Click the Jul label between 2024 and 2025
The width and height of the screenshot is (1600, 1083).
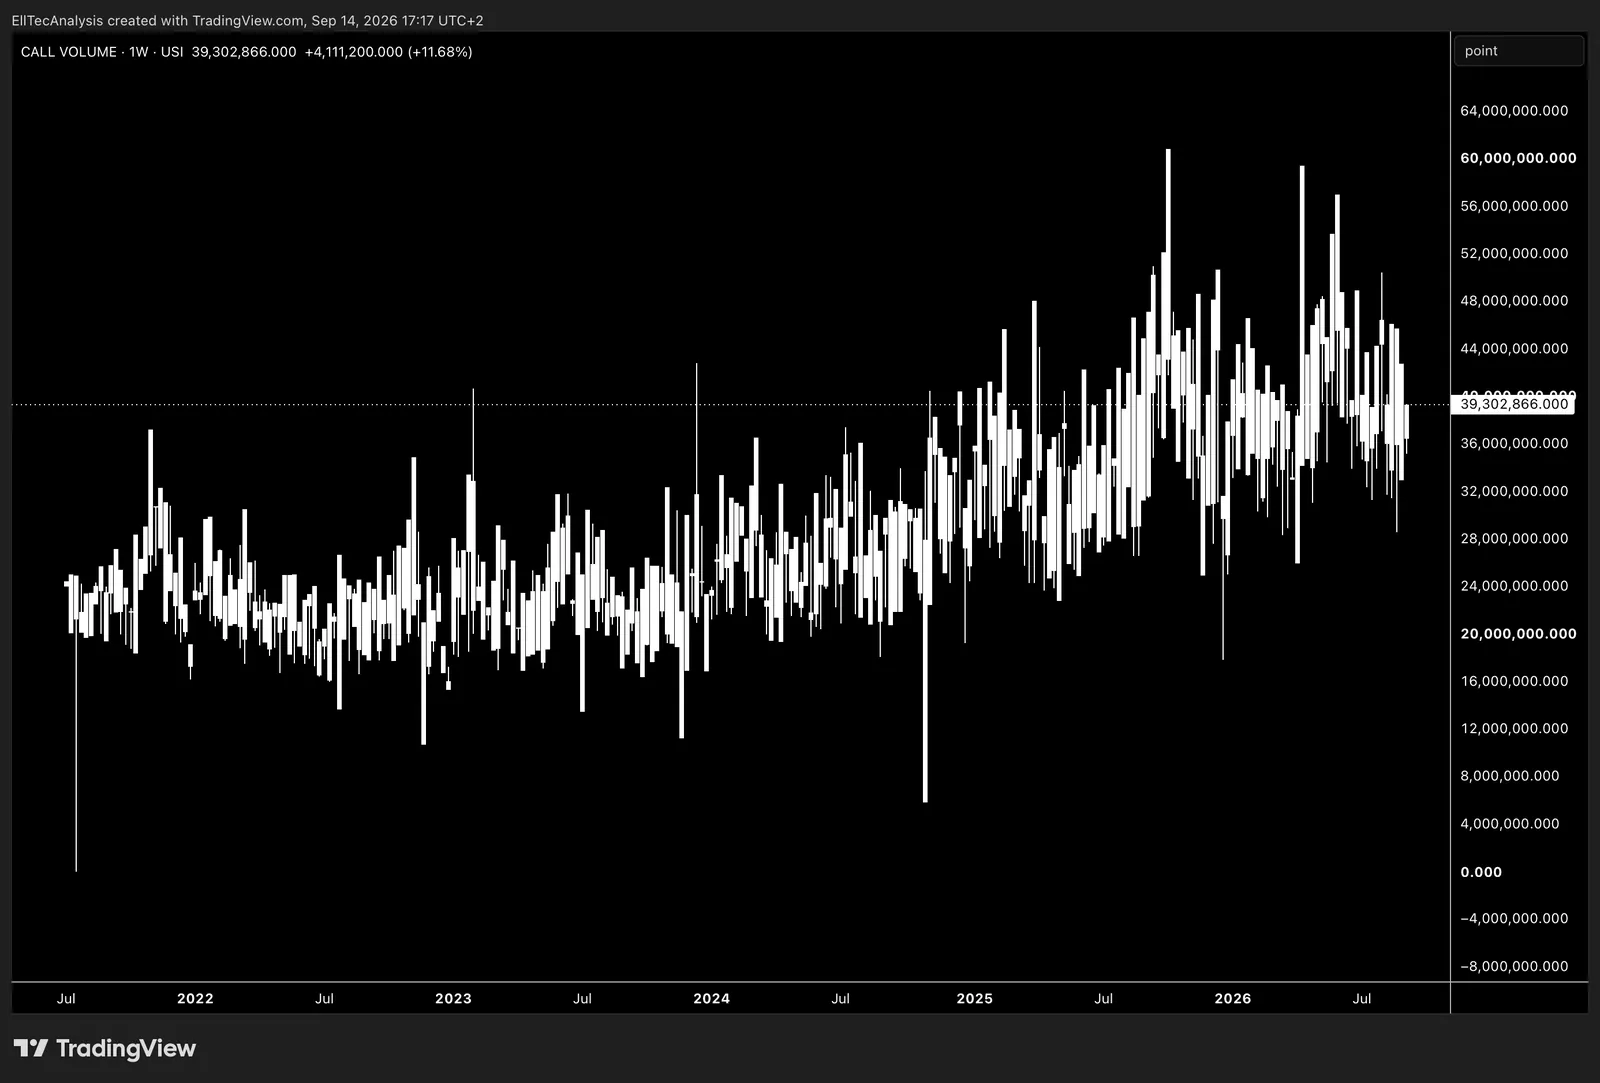[x=840, y=998]
